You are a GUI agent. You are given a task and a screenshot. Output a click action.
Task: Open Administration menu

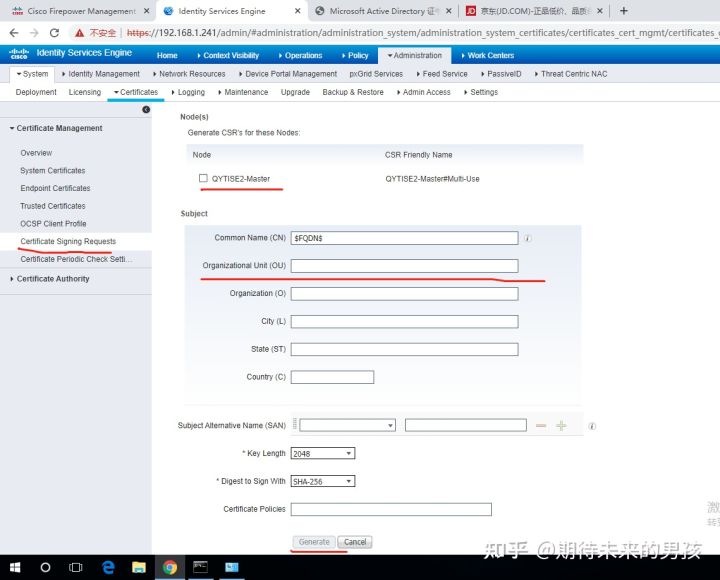coord(415,55)
